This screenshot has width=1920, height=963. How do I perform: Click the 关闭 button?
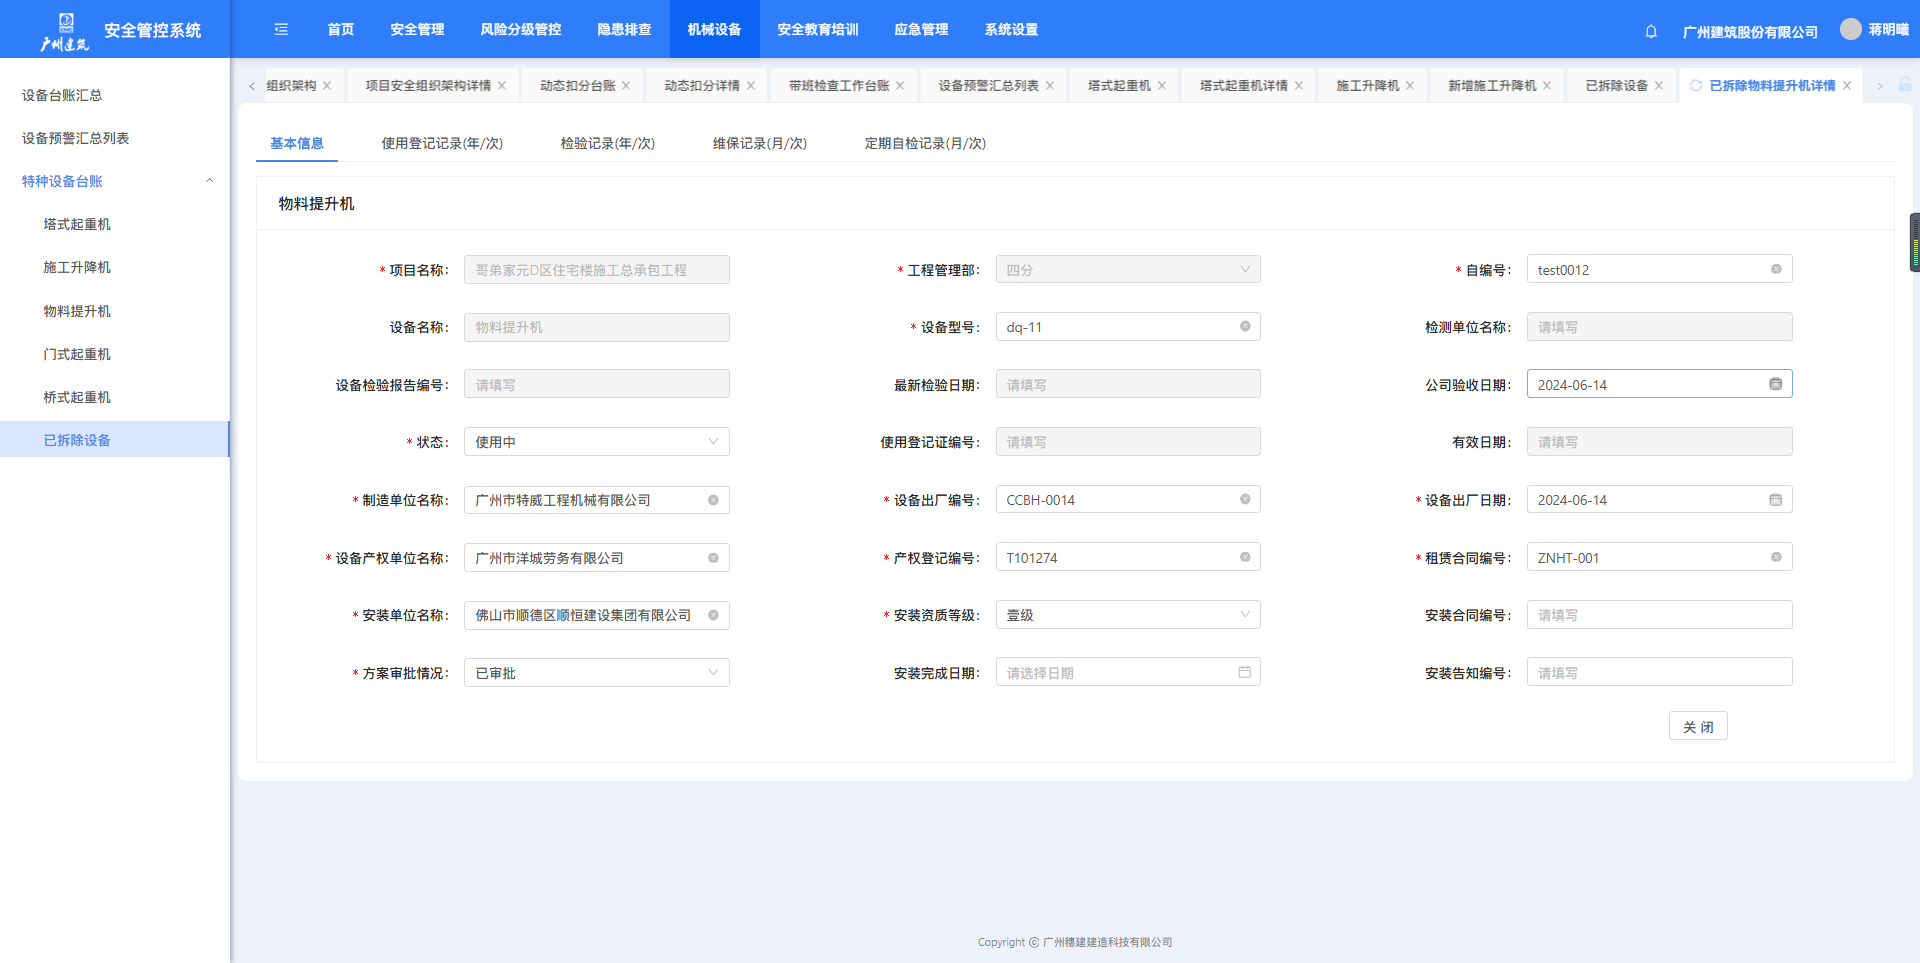click(x=1697, y=727)
